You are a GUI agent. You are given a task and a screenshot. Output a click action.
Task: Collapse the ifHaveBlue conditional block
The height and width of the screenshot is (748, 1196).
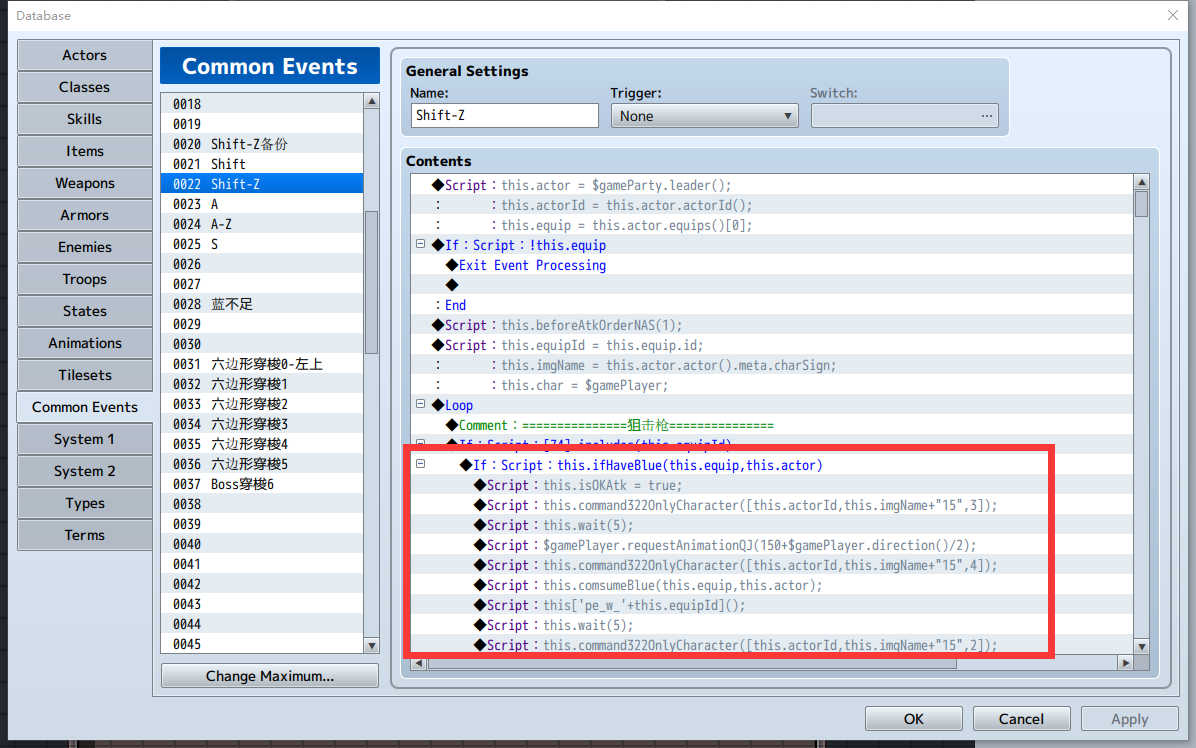[x=420, y=464]
